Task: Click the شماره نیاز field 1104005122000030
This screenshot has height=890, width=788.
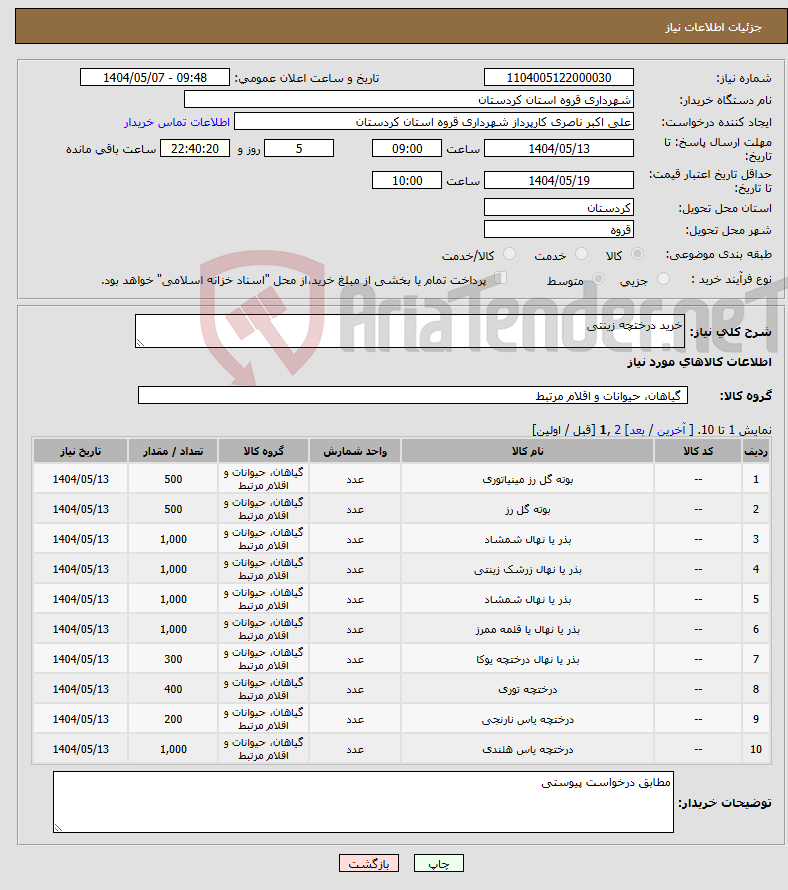Action: [559, 78]
